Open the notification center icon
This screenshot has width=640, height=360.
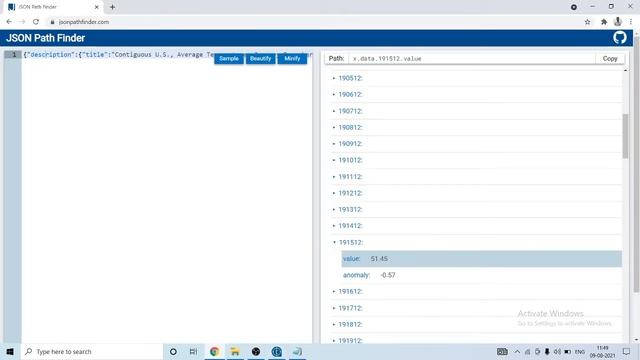click(627, 351)
